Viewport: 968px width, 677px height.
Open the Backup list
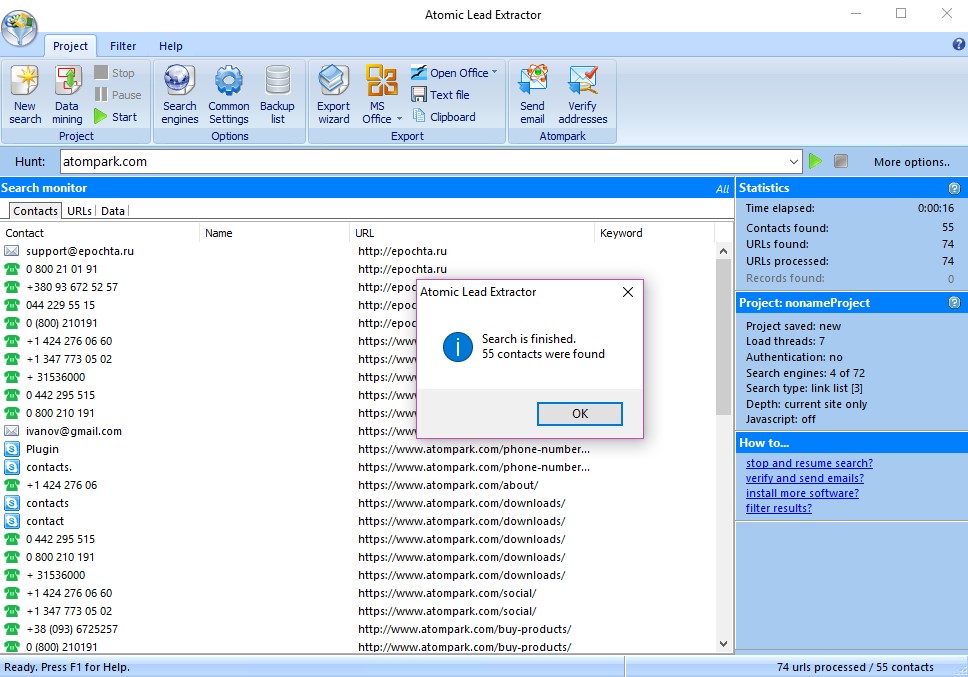point(277,94)
